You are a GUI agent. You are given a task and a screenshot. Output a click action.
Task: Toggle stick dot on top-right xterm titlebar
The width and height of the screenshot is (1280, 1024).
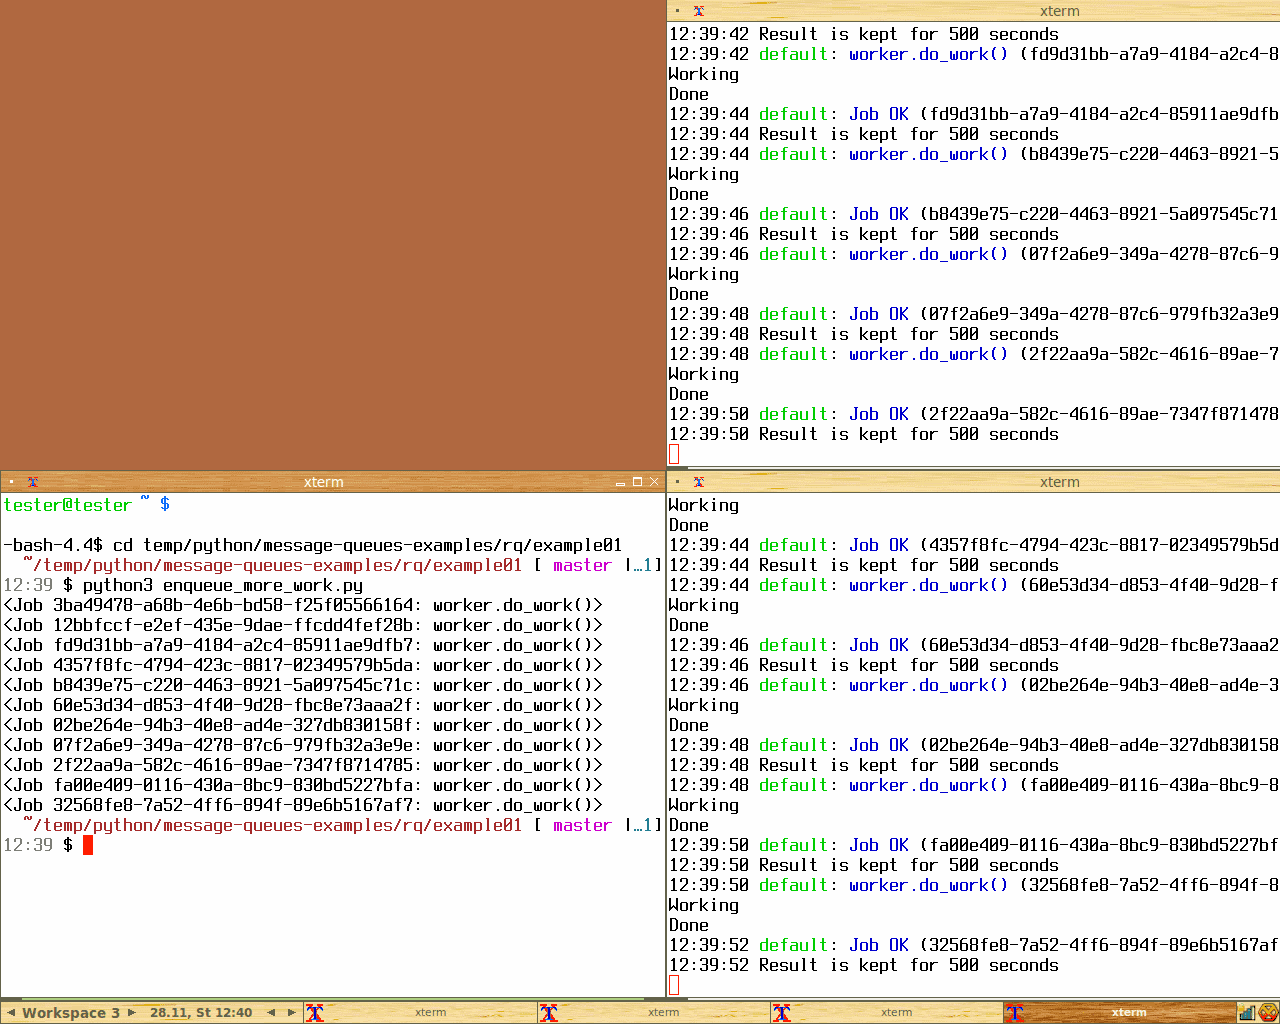677,11
